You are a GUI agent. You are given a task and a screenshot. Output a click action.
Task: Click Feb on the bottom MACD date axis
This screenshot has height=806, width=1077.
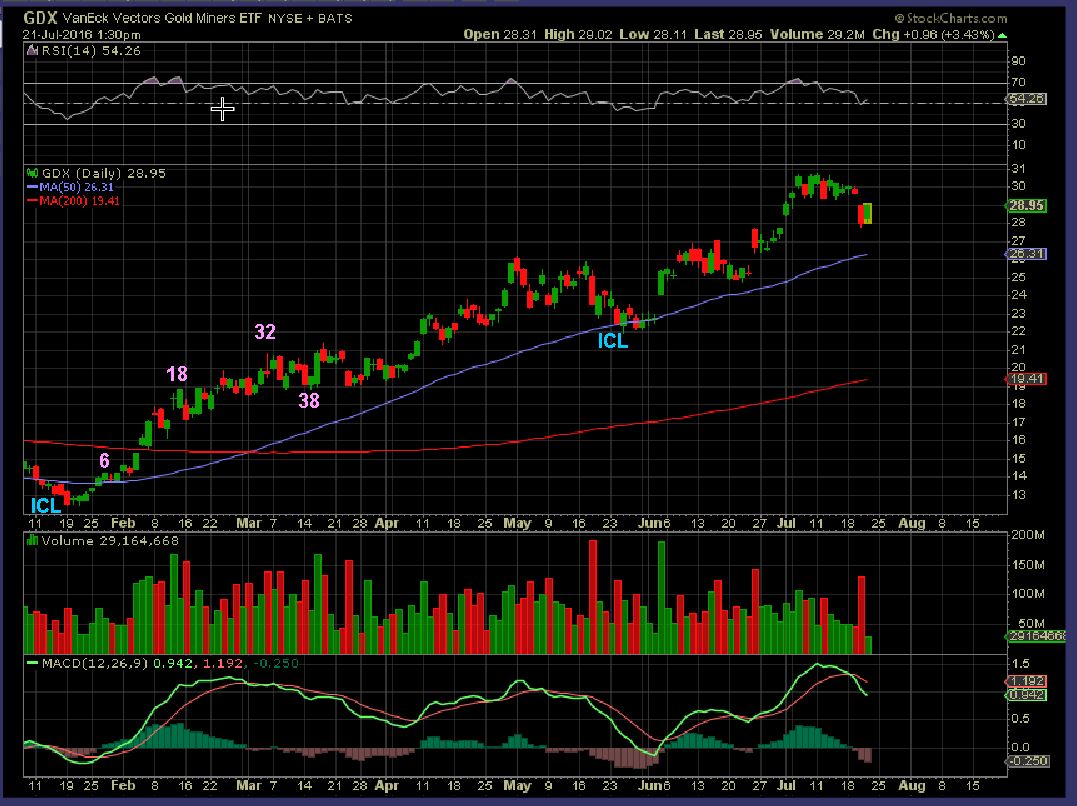pyautogui.click(x=123, y=785)
